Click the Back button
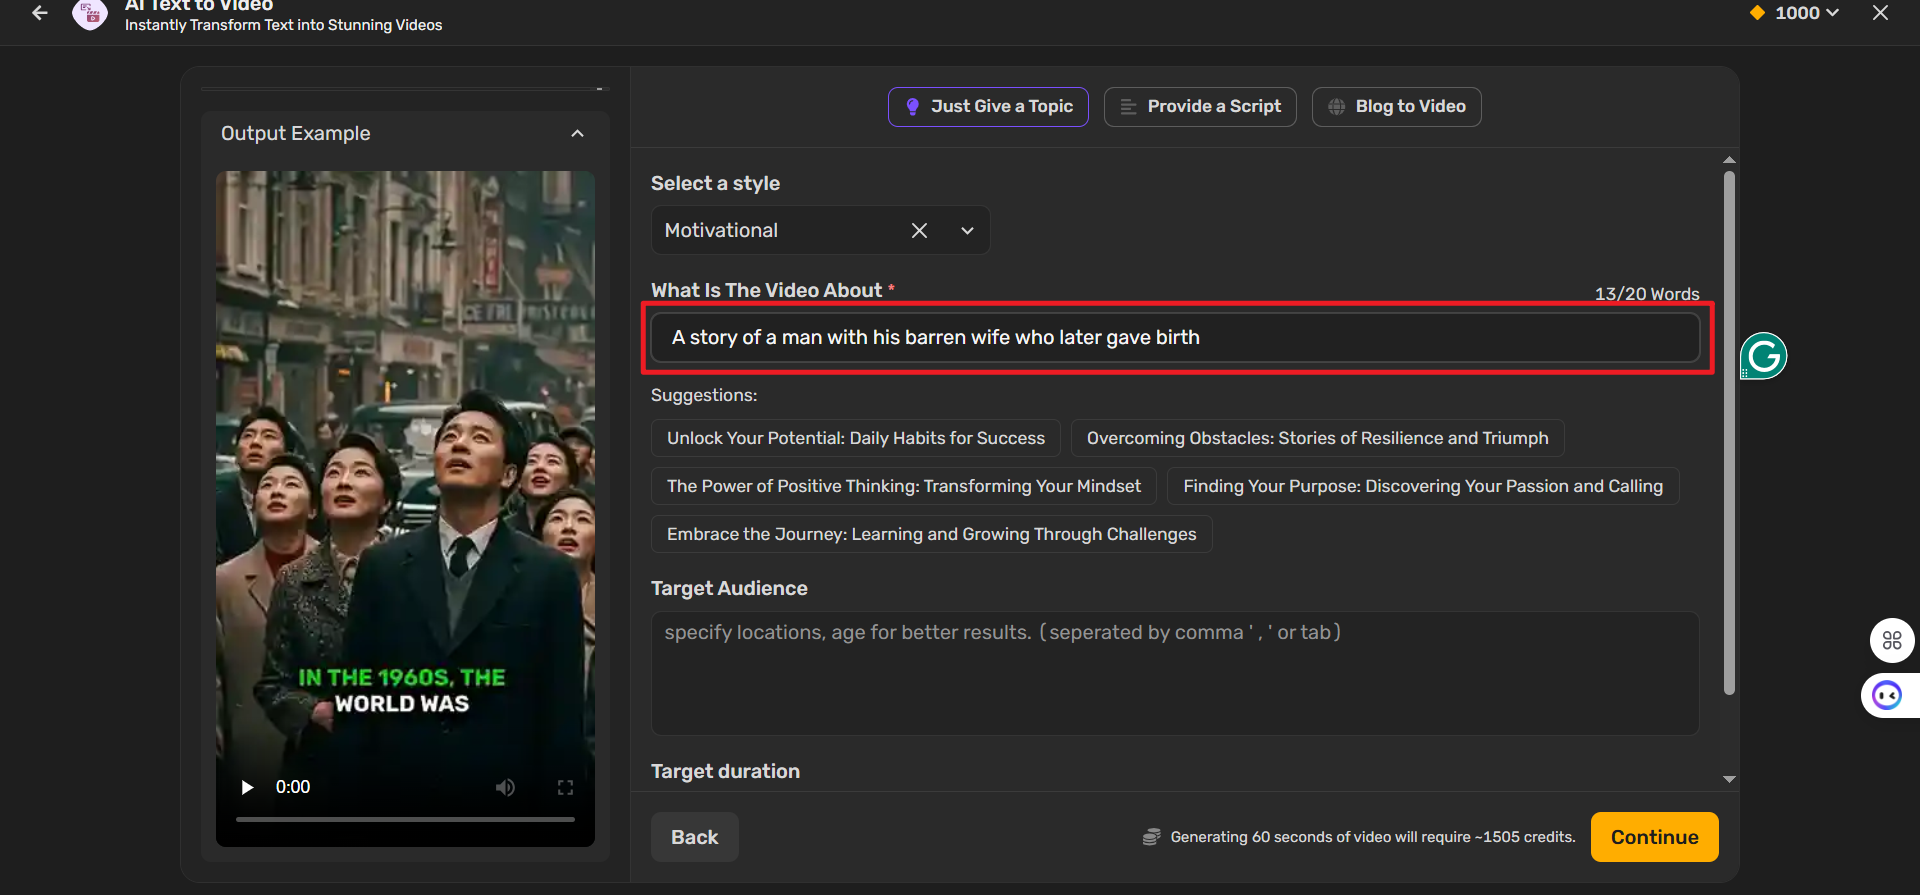 point(694,837)
